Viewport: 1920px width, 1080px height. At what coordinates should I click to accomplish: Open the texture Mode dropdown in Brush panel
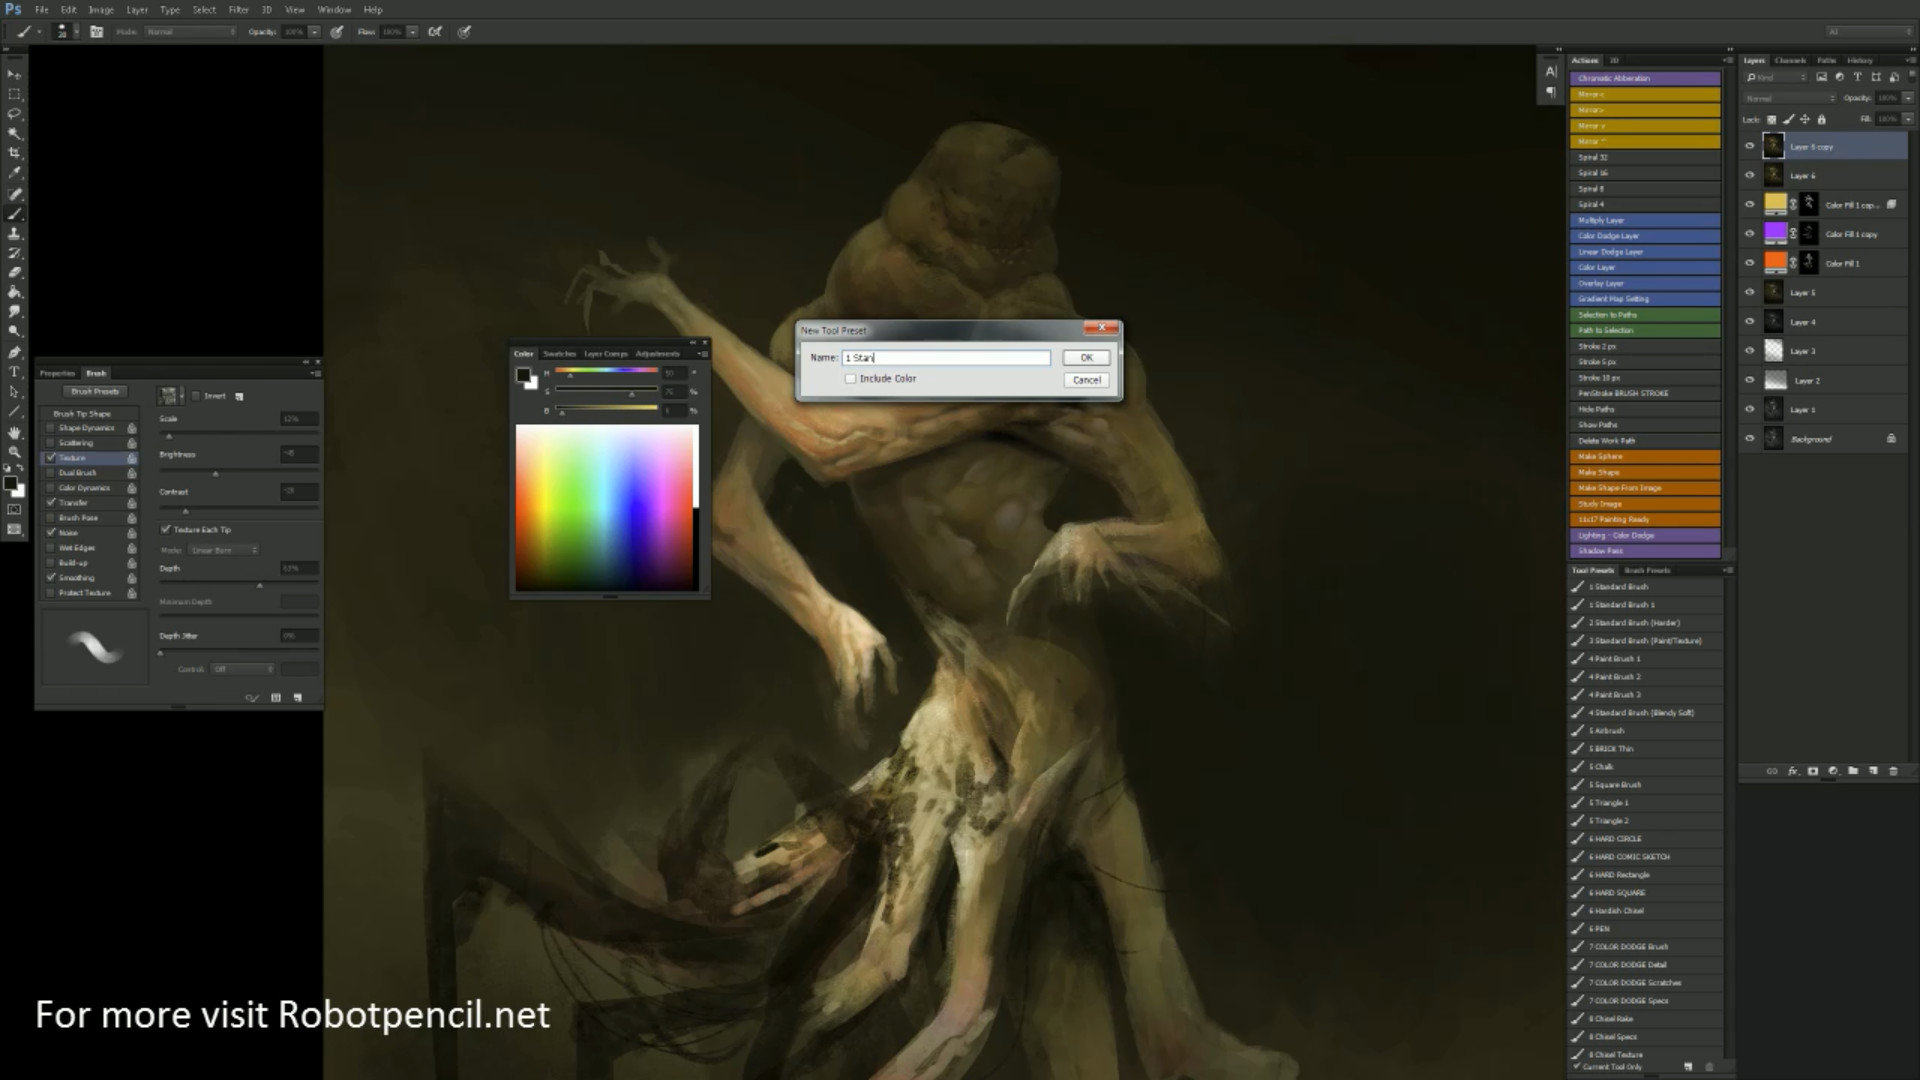(224, 550)
